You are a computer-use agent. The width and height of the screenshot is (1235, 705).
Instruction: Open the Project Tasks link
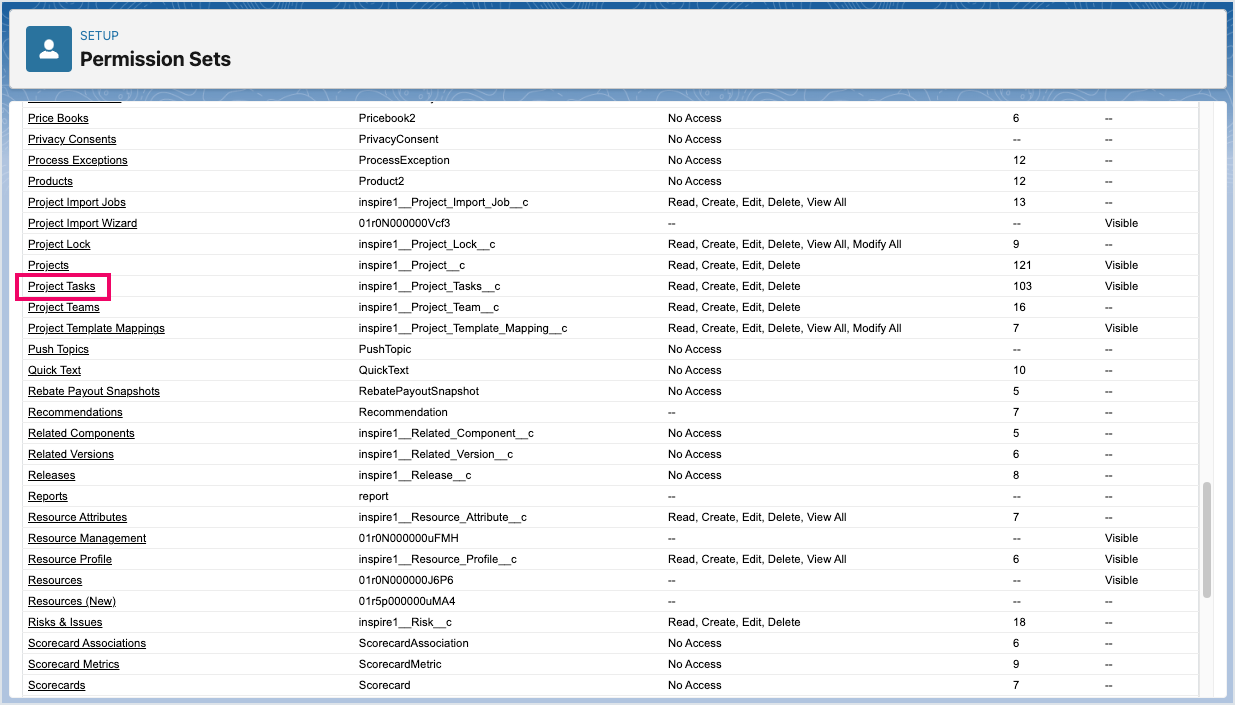[62, 287]
